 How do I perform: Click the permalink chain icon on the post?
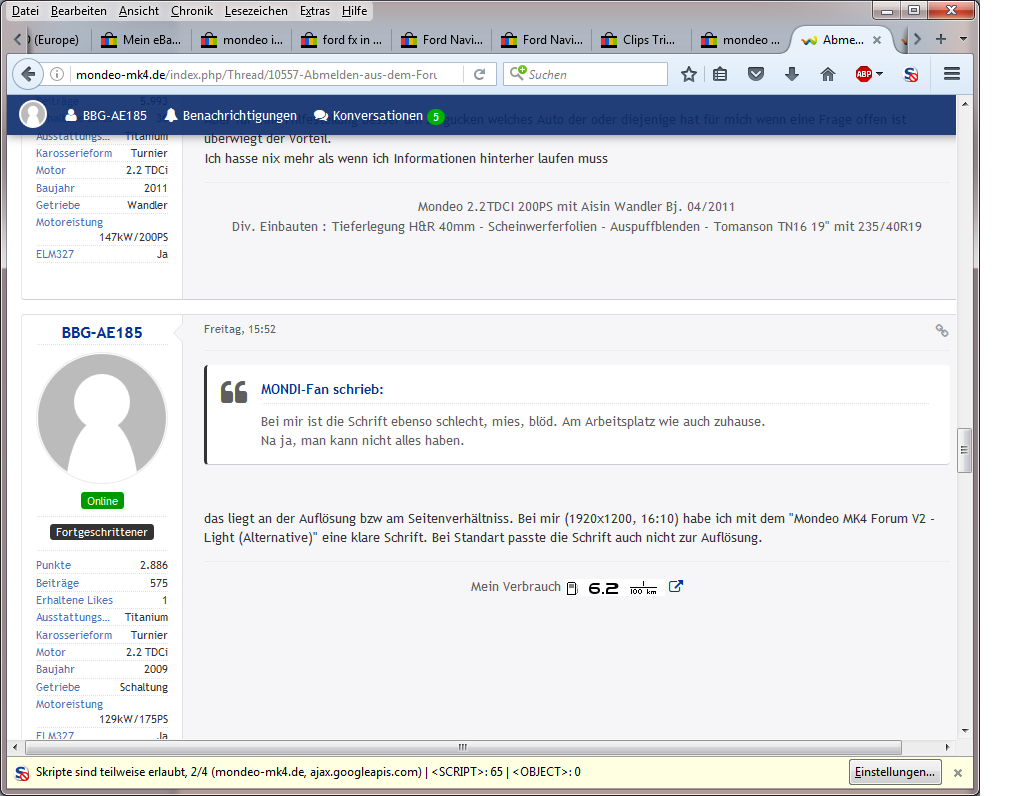(941, 330)
